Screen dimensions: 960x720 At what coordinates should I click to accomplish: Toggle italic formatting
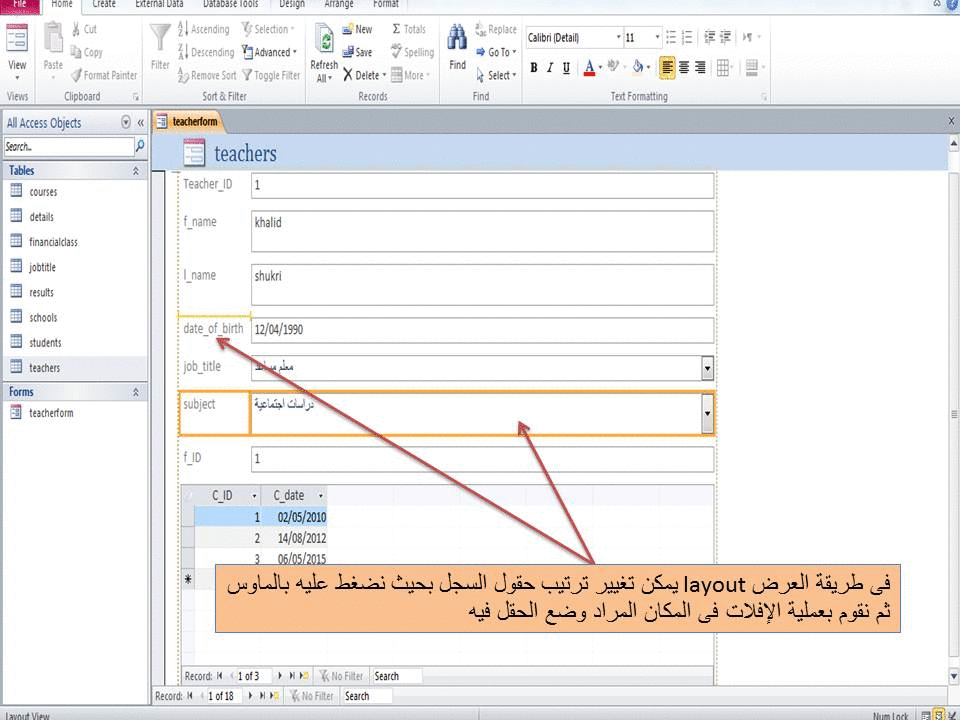click(549, 68)
